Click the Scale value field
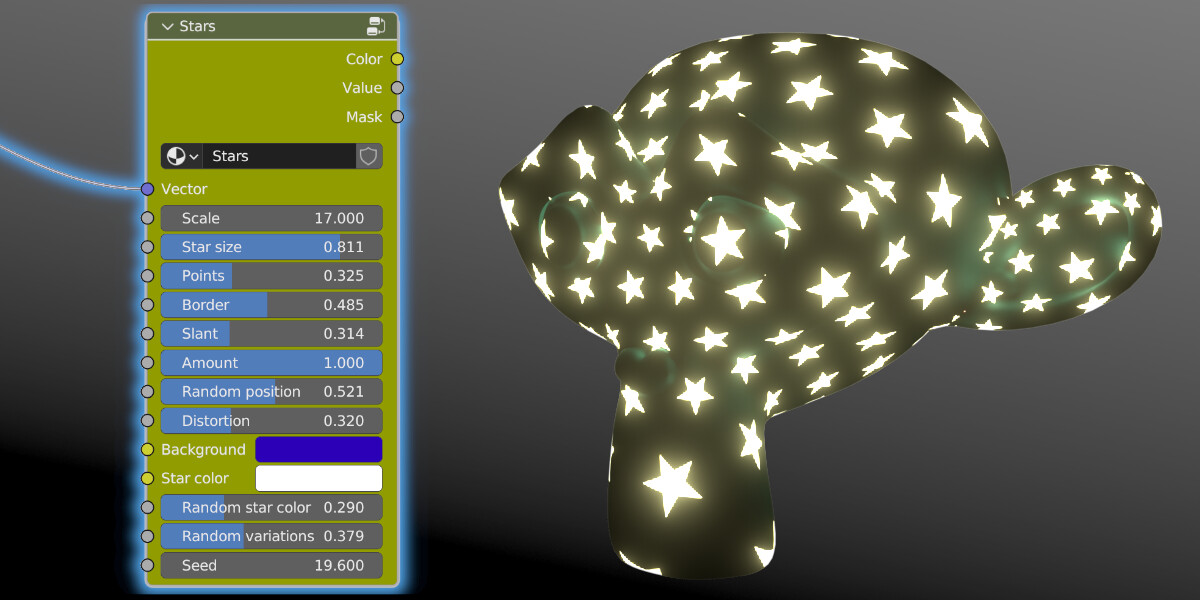The height and width of the screenshot is (600, 1200). point(272,218)
